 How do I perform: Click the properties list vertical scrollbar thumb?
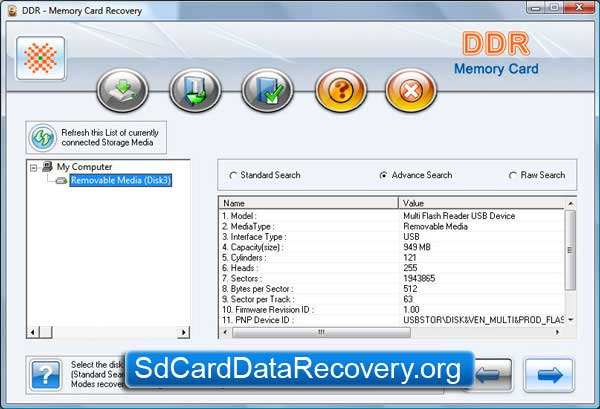pos(570,250)
